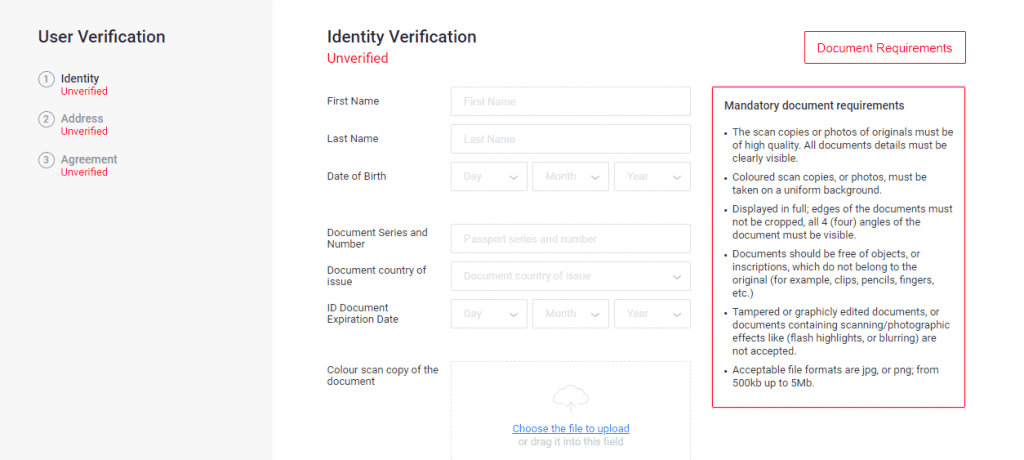
Task: Click the step 2 Address circle icon
Action: coord(46,119)
